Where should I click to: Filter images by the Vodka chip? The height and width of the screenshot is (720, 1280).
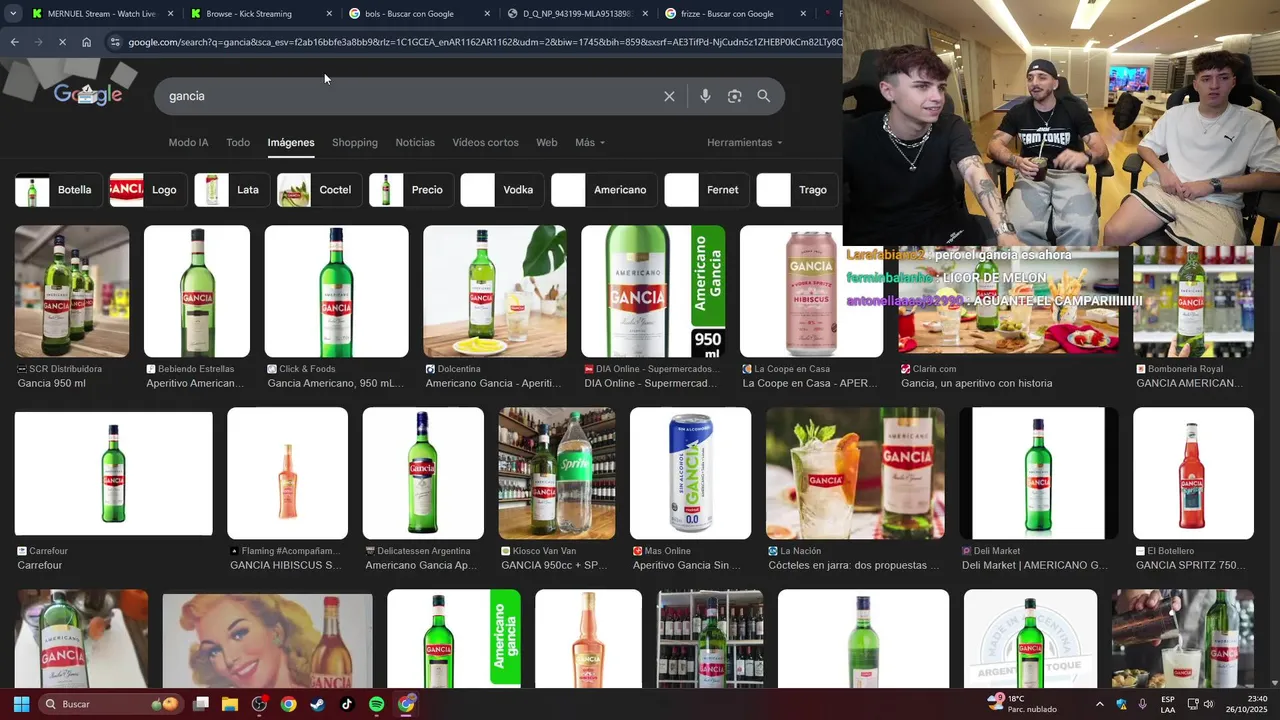click(x=501, y=190)
